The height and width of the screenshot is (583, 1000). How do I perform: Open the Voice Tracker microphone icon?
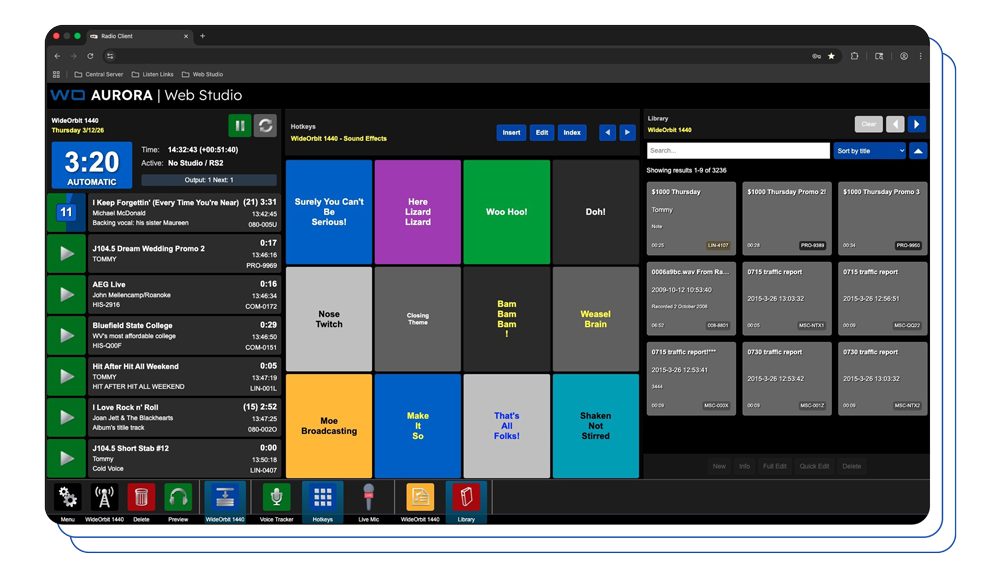[x=276, y=498]
